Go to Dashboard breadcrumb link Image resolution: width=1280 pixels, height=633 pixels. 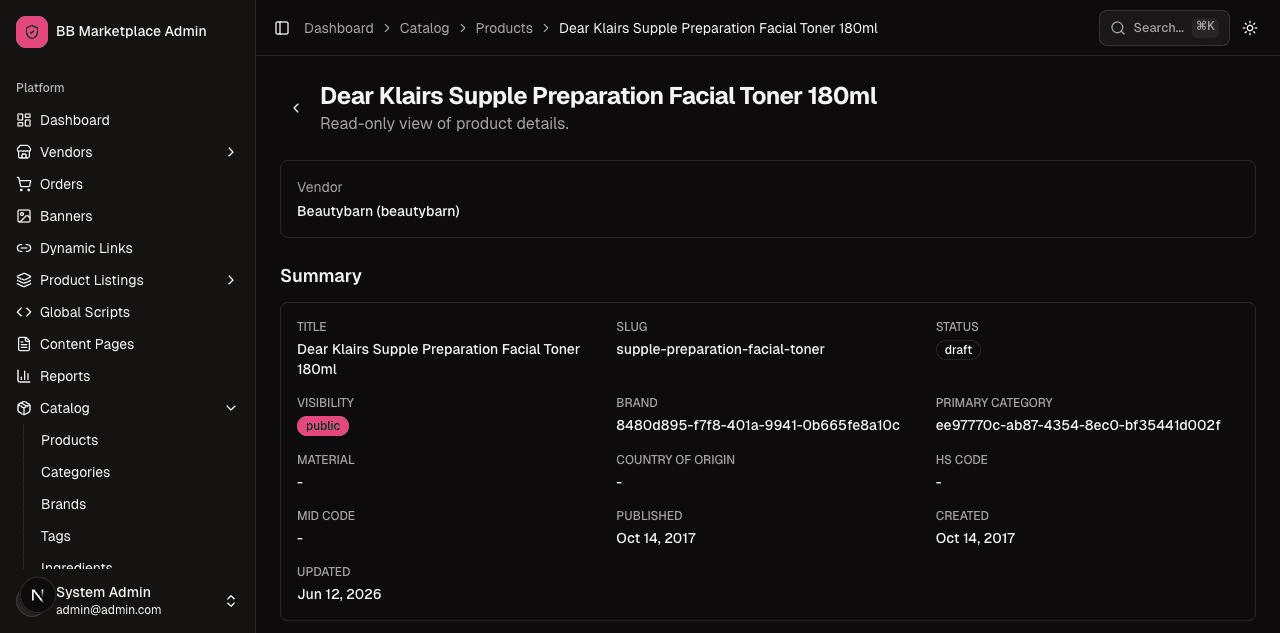[x=339, y=28]
